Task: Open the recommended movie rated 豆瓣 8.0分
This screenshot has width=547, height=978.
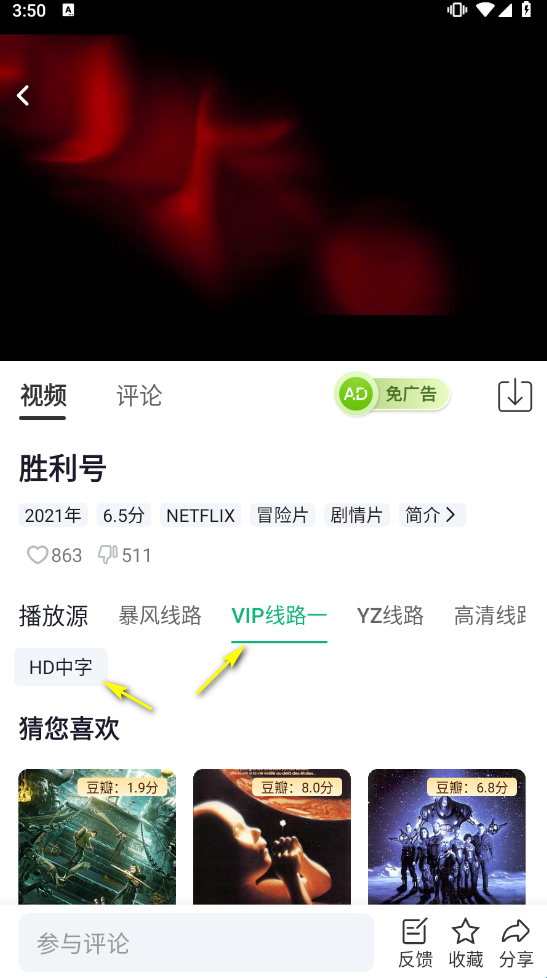Action: (272, 836)
